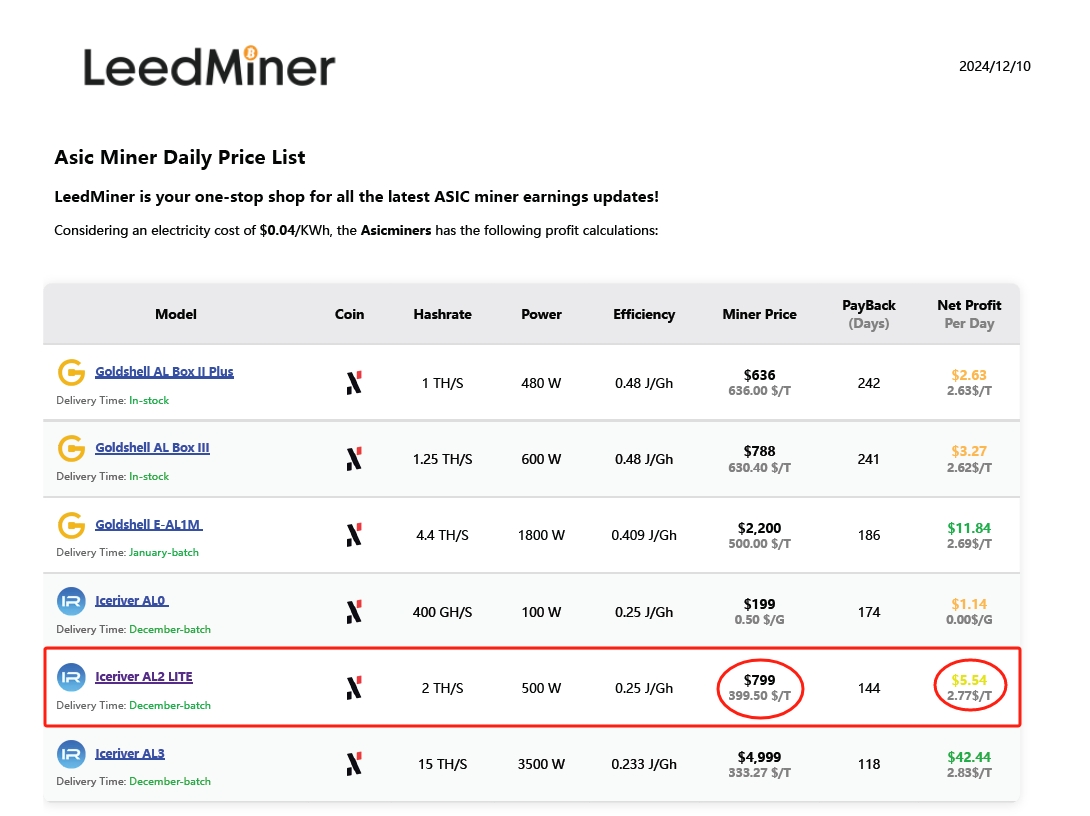The width and height of the screenshot is (1090, 816).
Task: Open the Iceriver AL0 product link
Action: [x=131, y=601]
